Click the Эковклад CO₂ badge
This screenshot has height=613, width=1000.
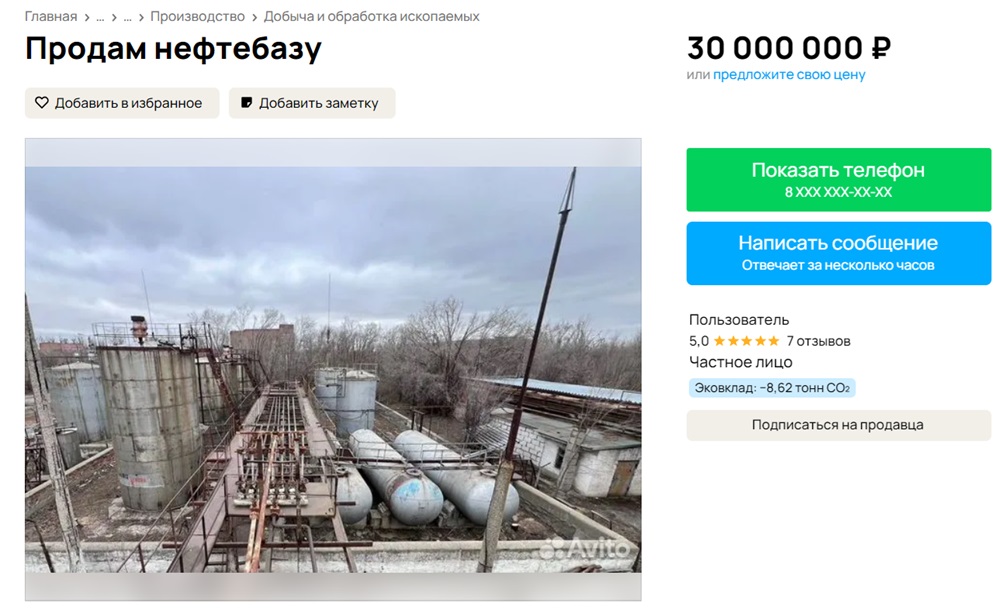pyautogui.click(x=772, y=388)
